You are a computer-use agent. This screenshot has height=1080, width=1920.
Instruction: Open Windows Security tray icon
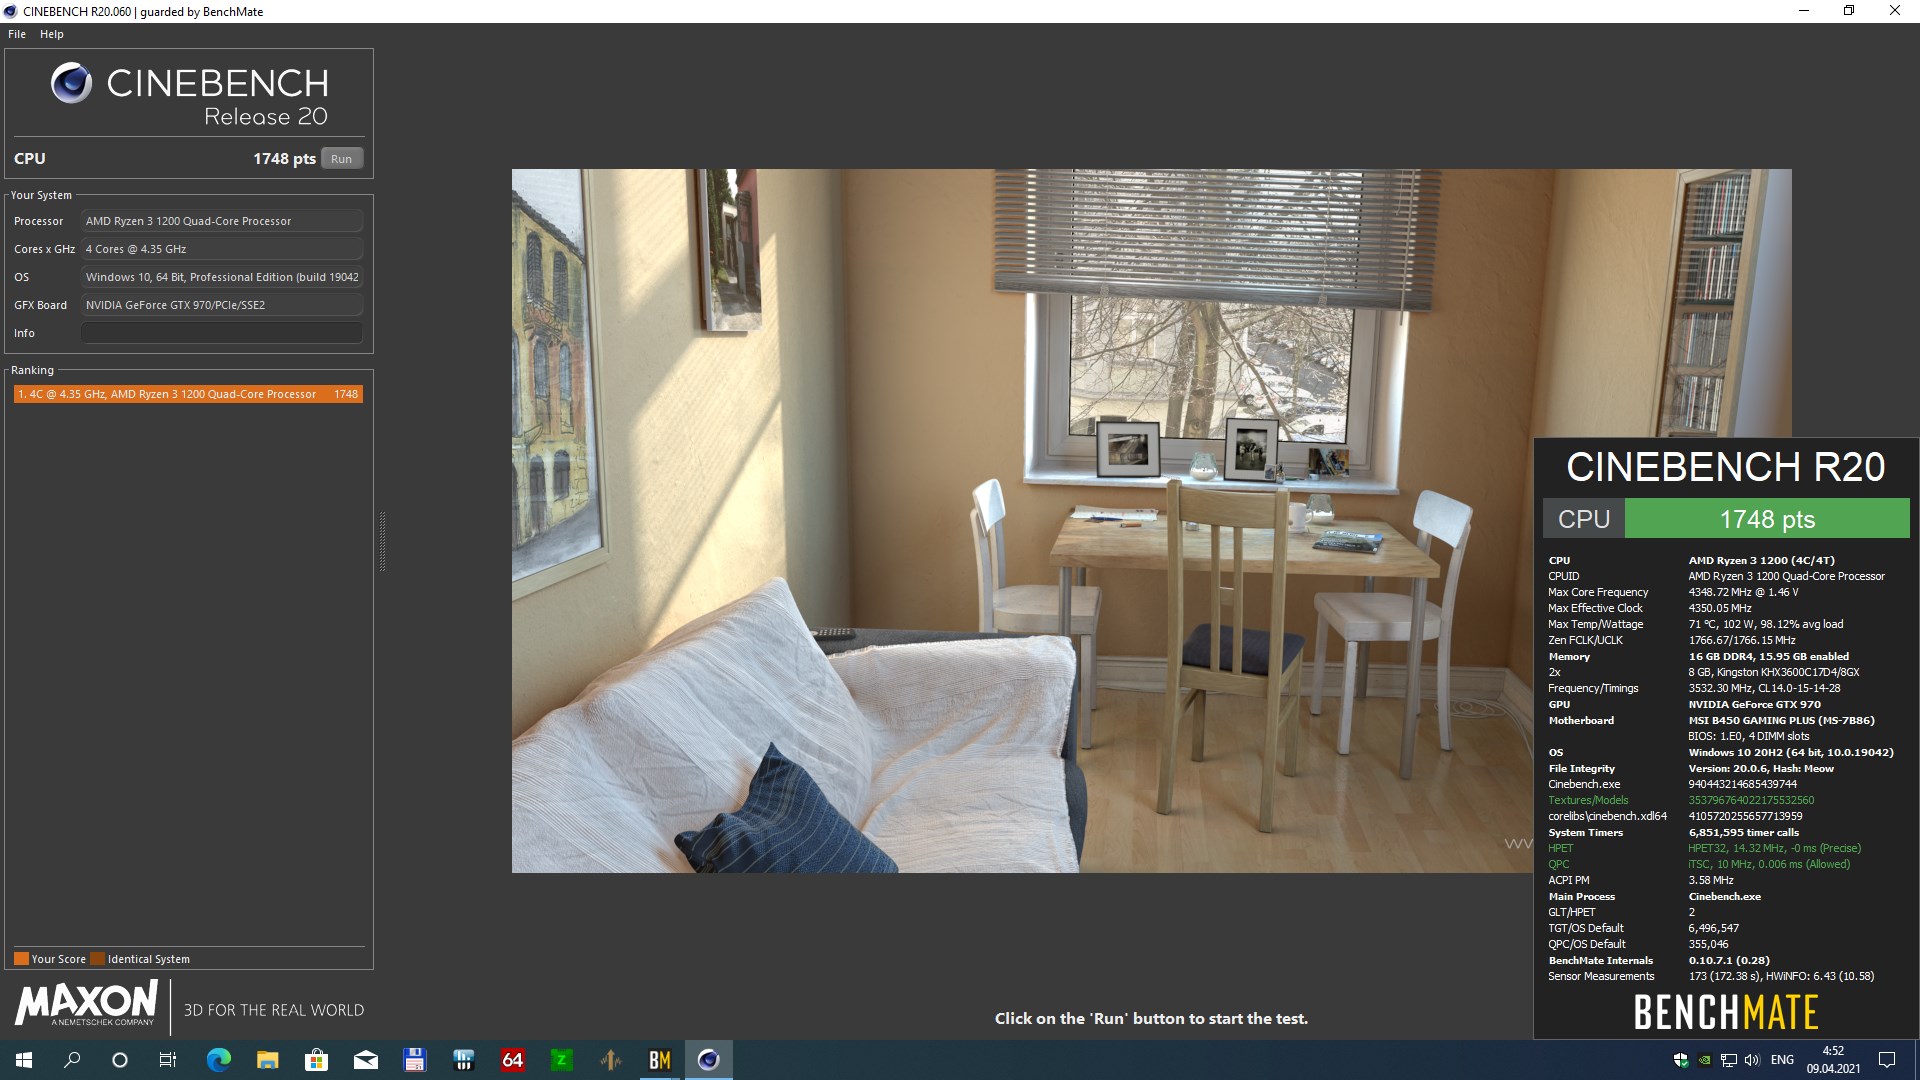pos(1681,1060)
